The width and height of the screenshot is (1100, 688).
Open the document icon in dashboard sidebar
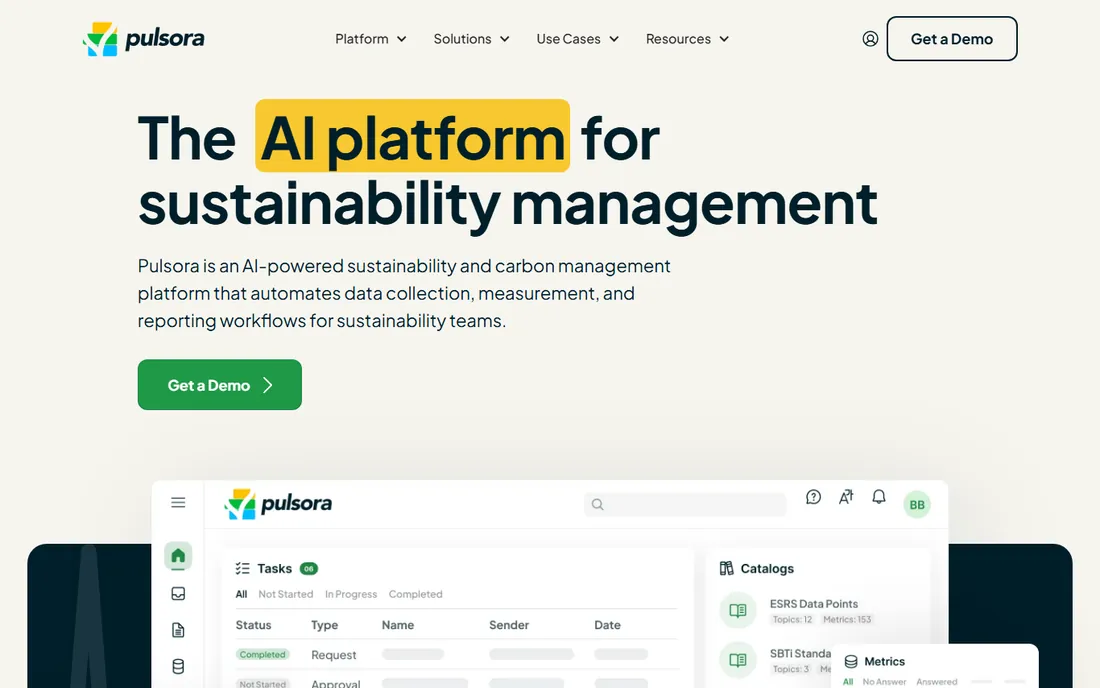coord(178,630)
